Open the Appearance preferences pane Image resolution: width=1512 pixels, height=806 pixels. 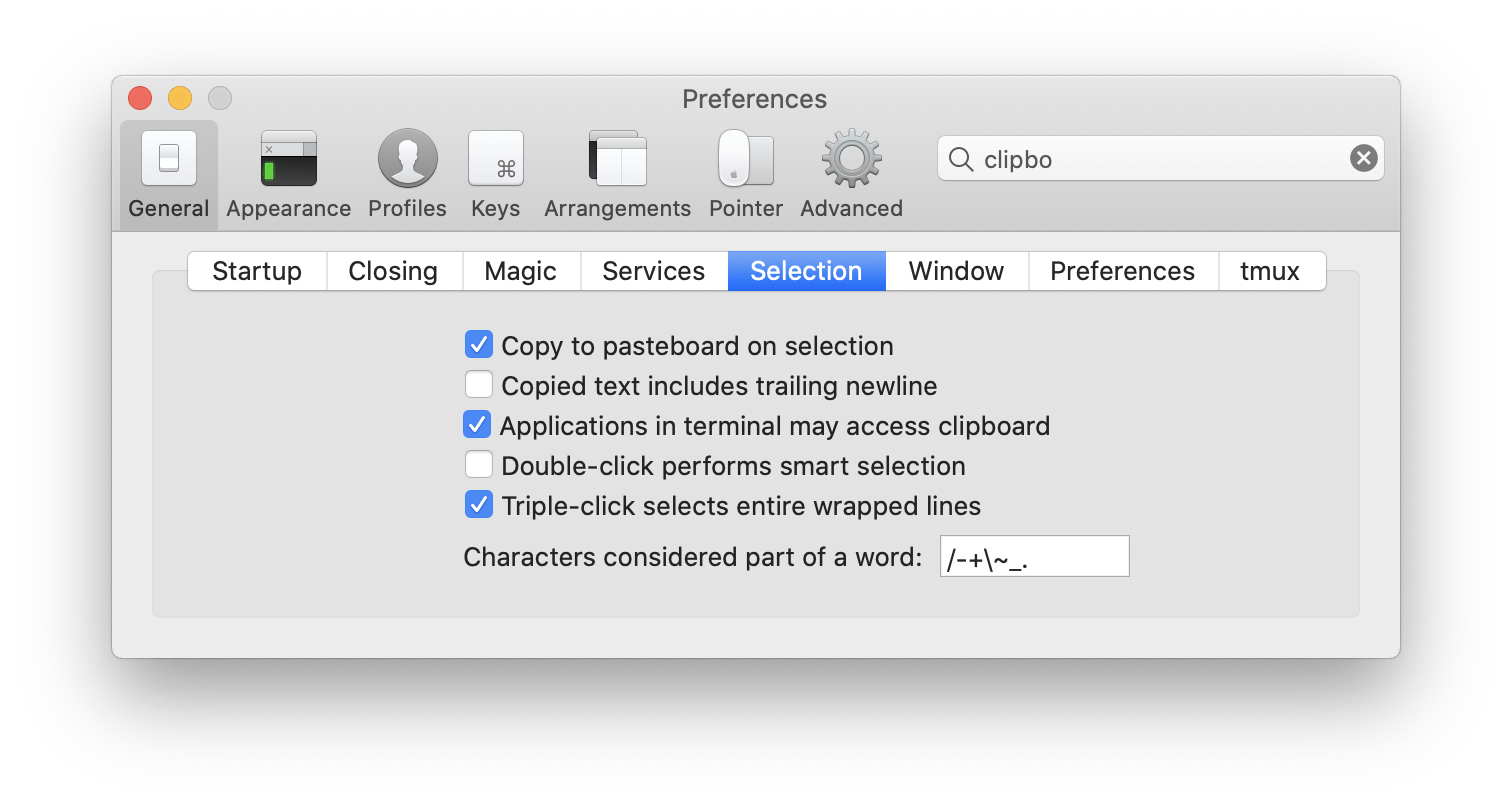click(x=288, y=174)
